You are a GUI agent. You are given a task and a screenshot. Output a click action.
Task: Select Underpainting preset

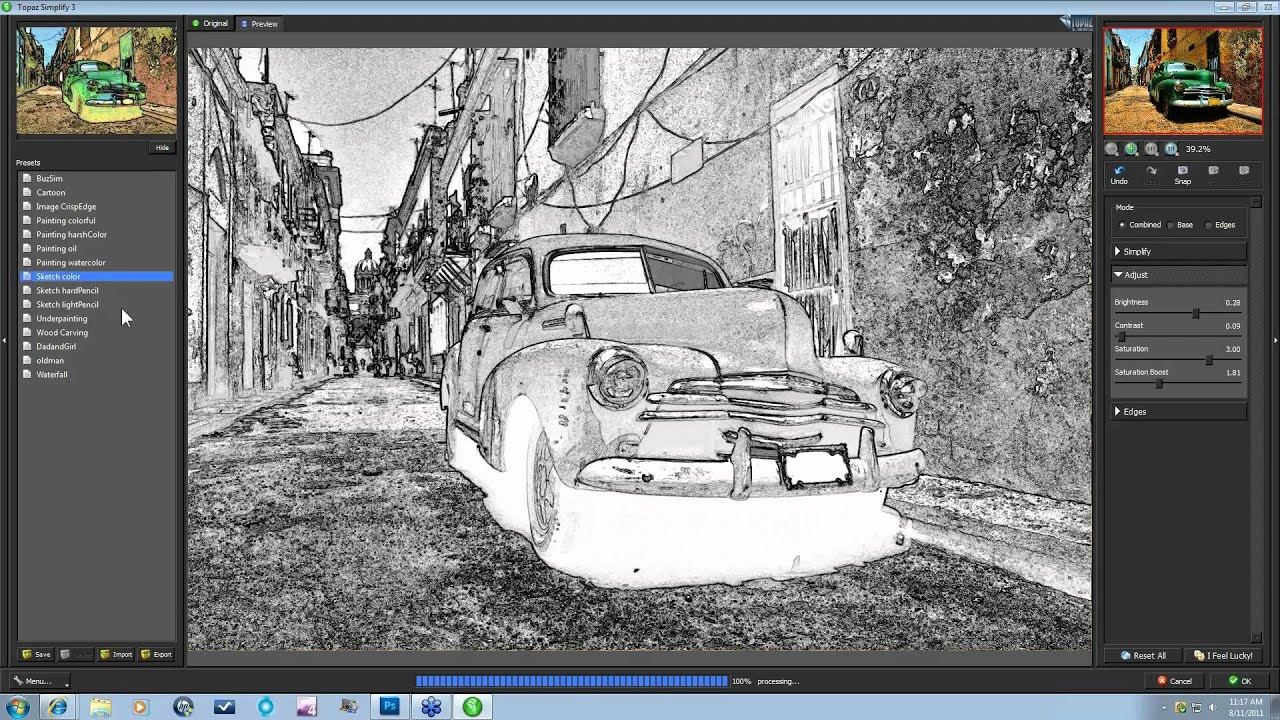tap(96, 318)
